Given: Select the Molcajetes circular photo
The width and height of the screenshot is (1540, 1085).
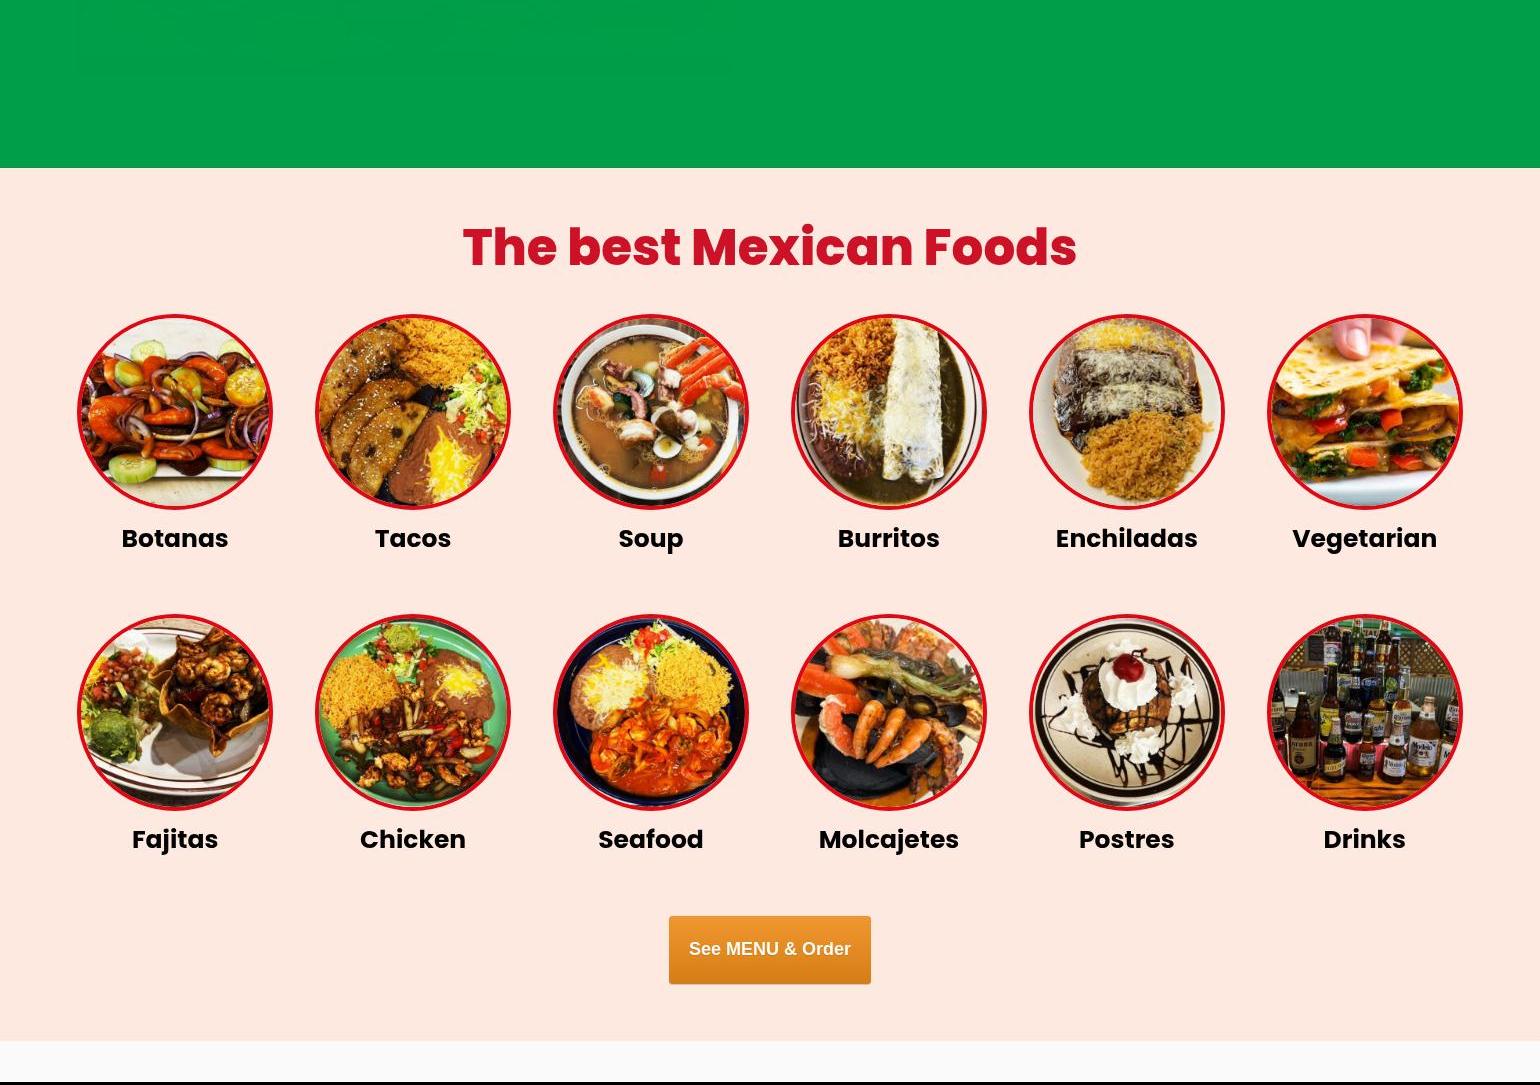Looking at the screenshot, I should (x=889, y=712).
